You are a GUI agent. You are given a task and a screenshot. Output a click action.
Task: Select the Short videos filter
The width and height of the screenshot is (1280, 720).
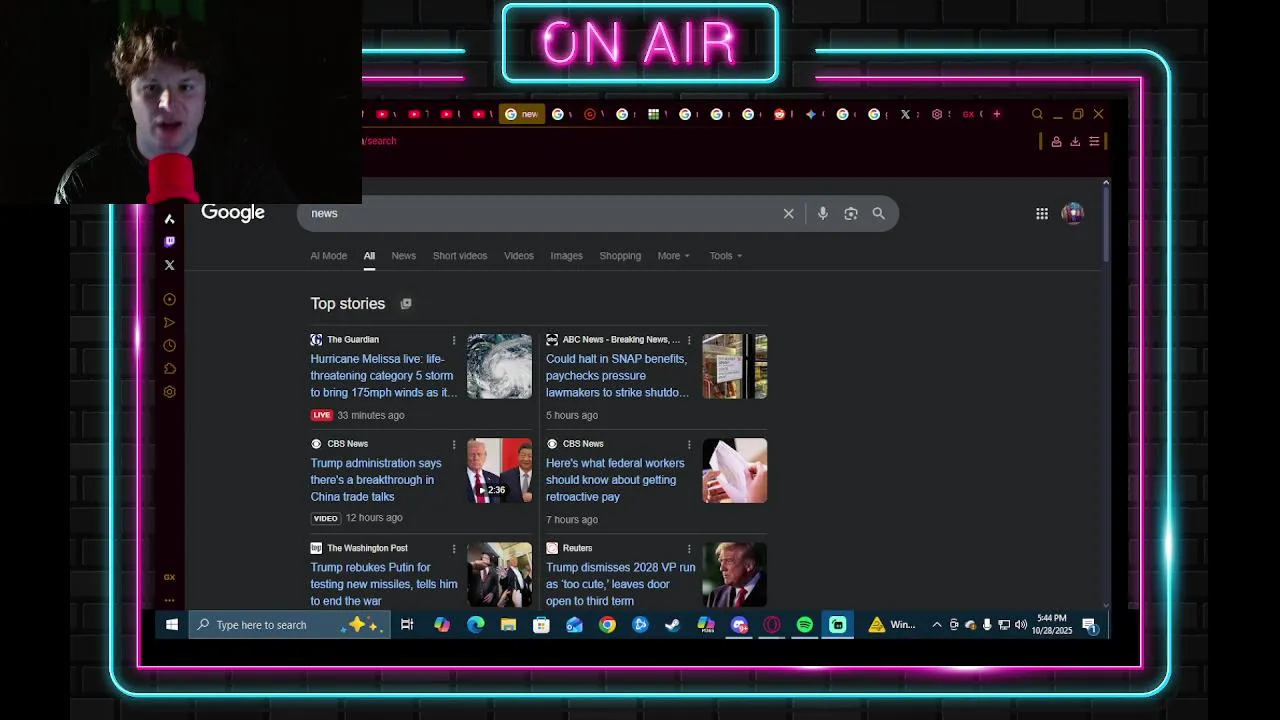pos(460,256)
